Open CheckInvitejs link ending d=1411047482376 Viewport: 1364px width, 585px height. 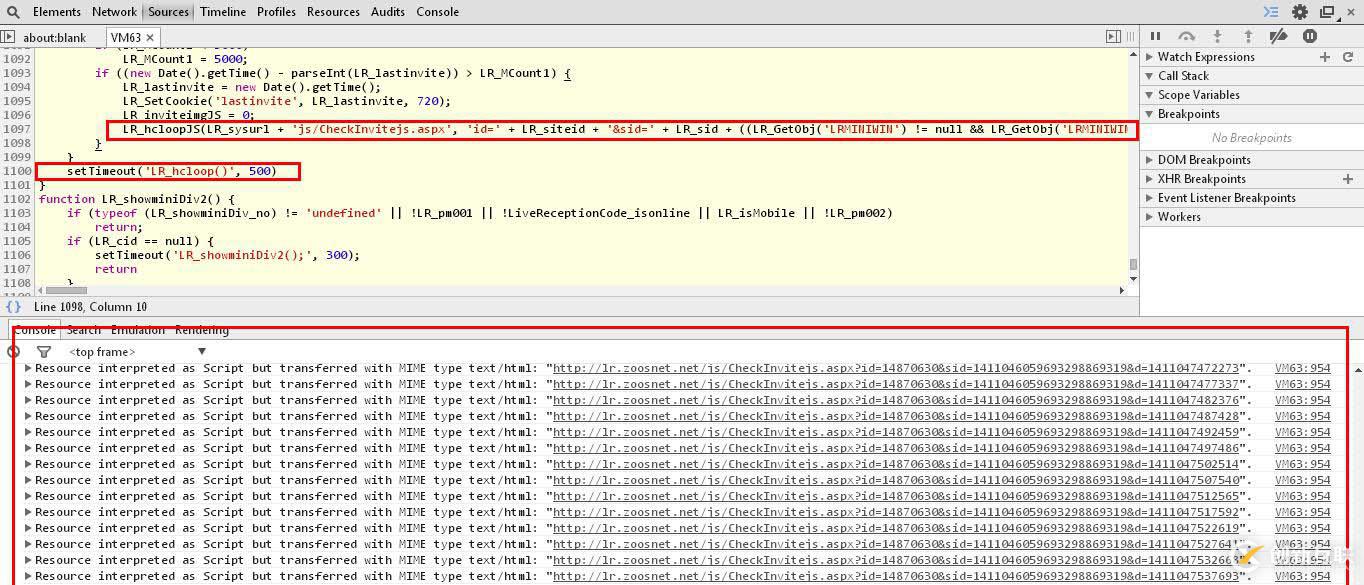[x=897, y=400]
